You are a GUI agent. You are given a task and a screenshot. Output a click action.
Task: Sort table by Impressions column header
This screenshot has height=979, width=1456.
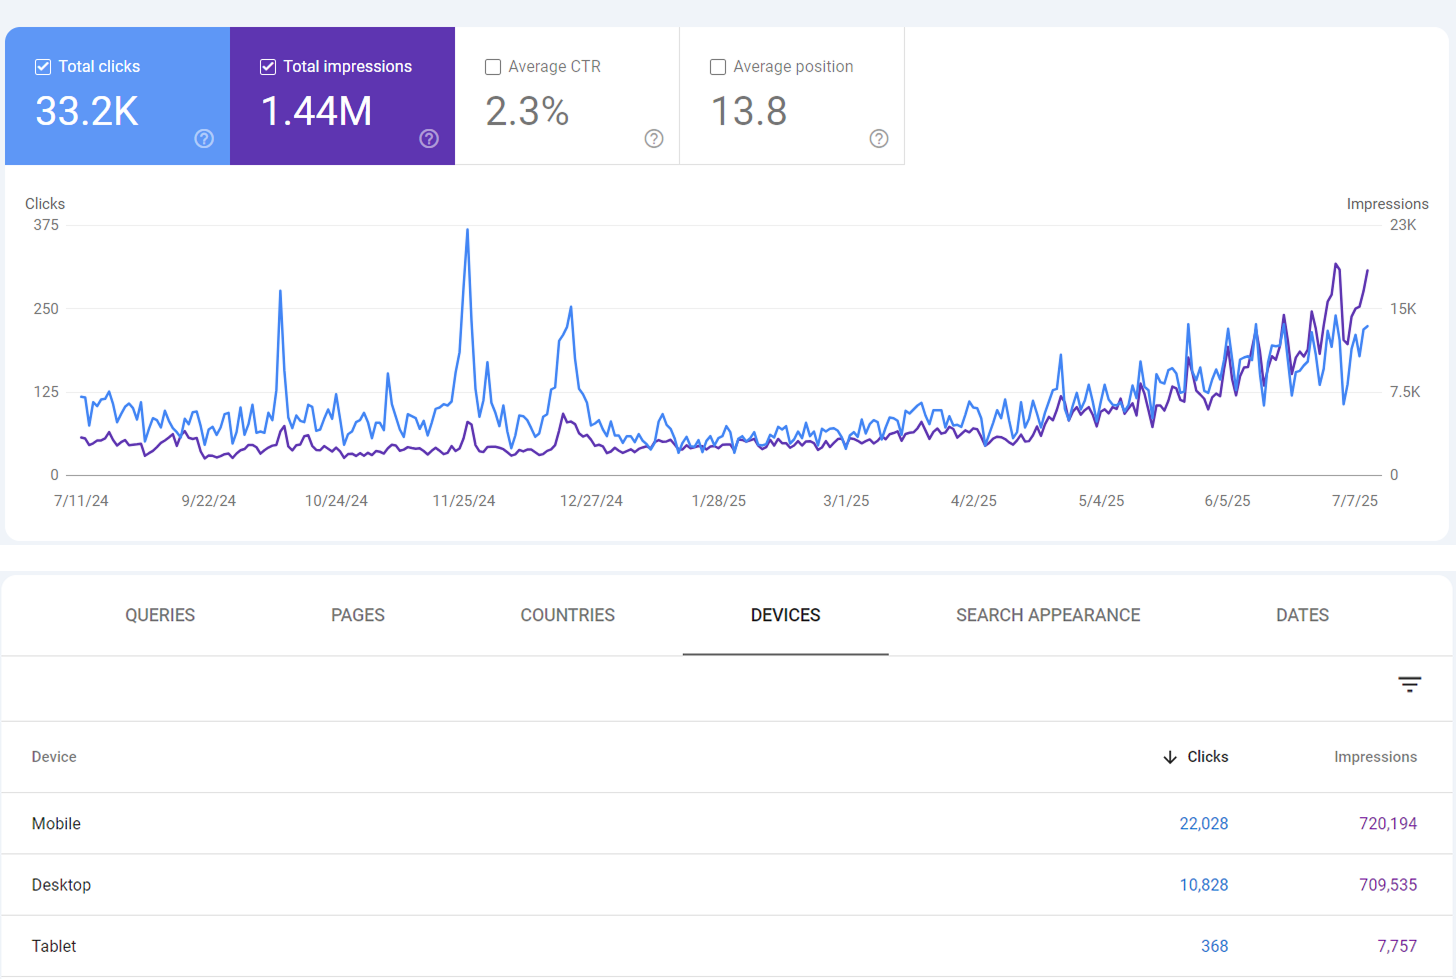tap(1375, 757)
